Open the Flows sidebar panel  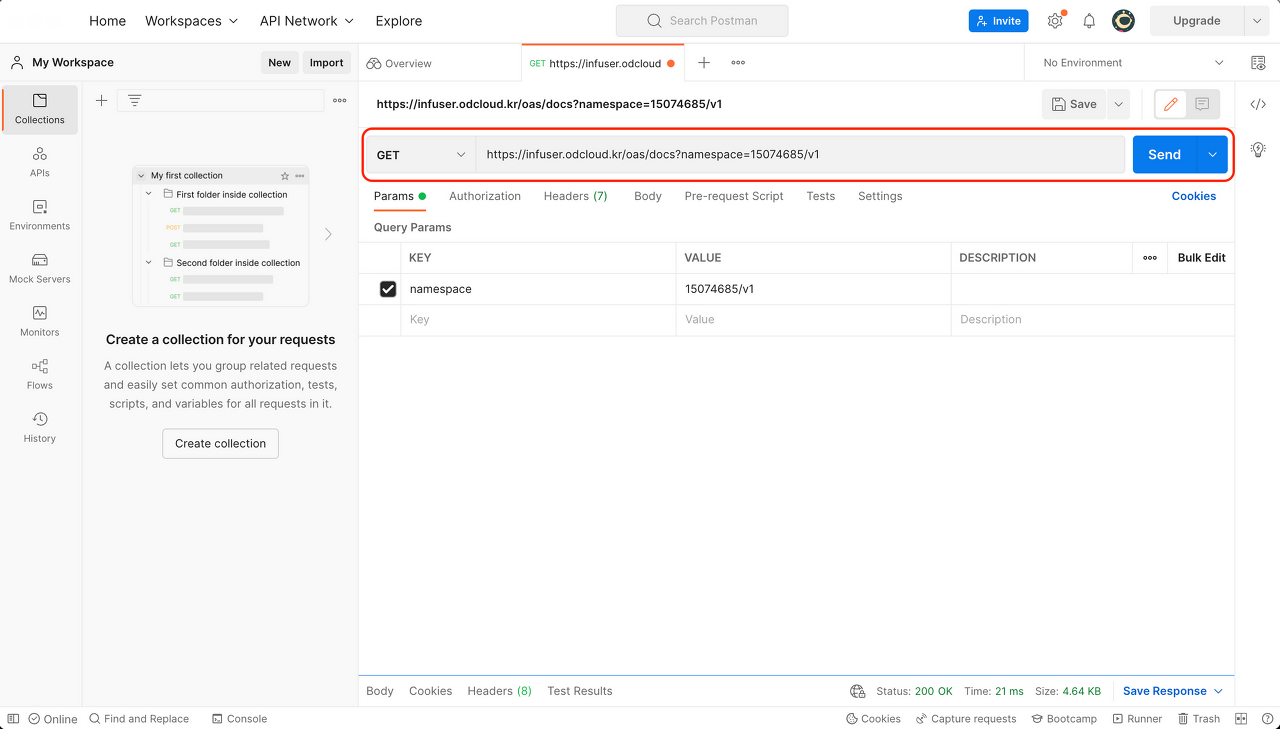40,375
